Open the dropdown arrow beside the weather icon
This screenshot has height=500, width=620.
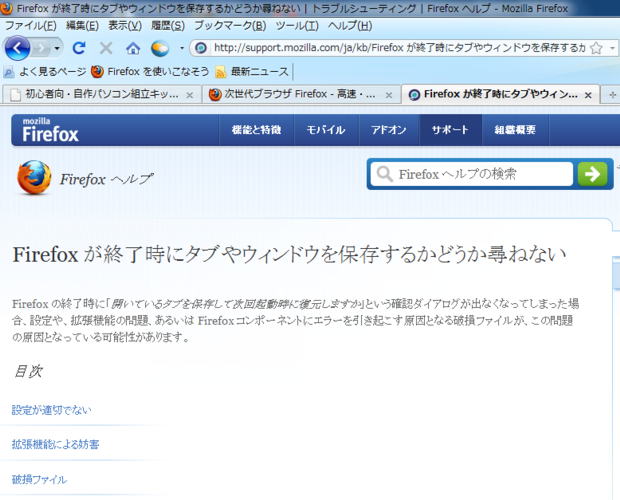point(181,48)
